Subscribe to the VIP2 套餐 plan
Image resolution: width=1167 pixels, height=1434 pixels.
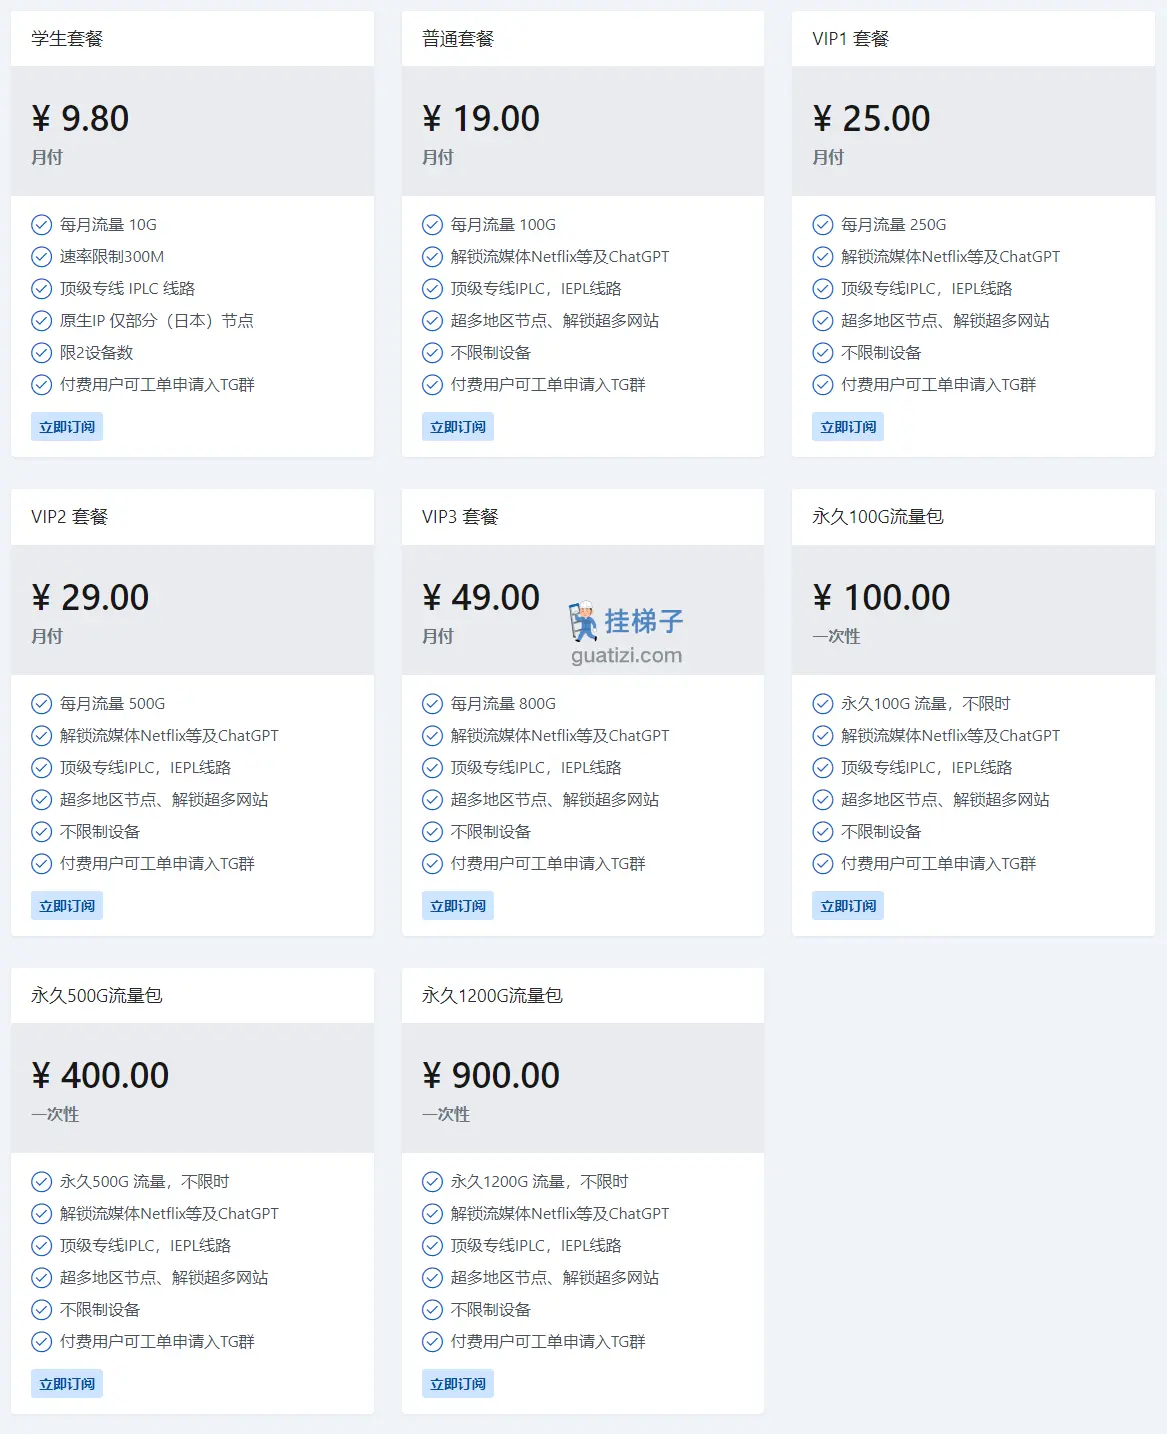(67, 906)
